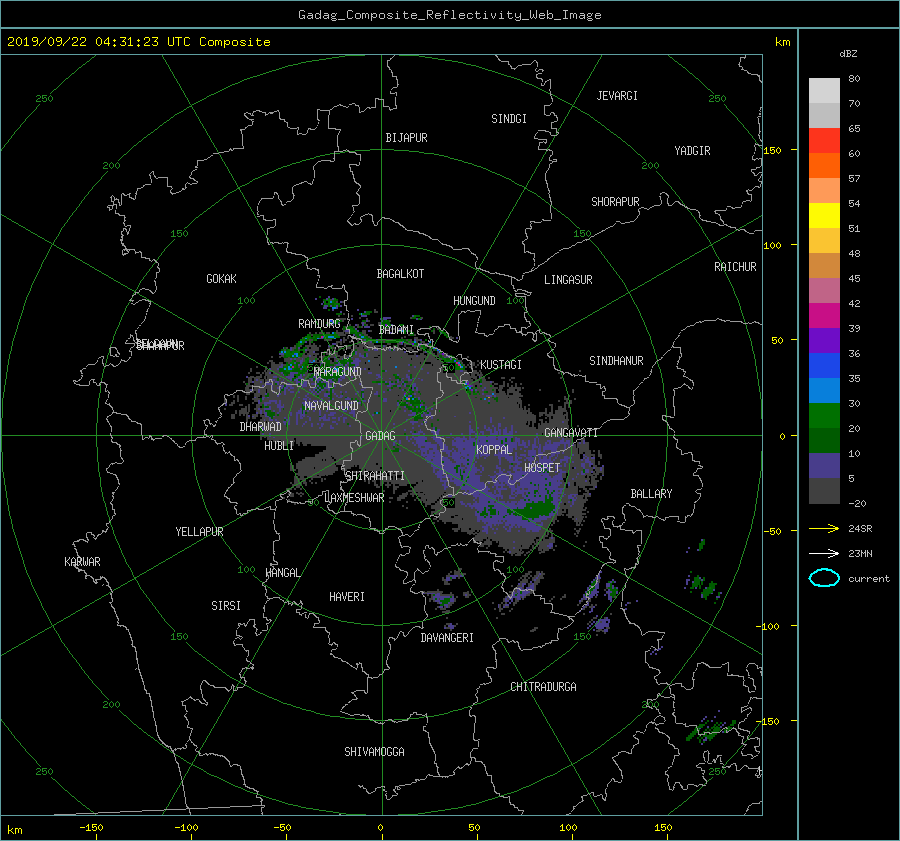Click the HUNGUND city label
900x841 pixels.
[x=474, y=301]
